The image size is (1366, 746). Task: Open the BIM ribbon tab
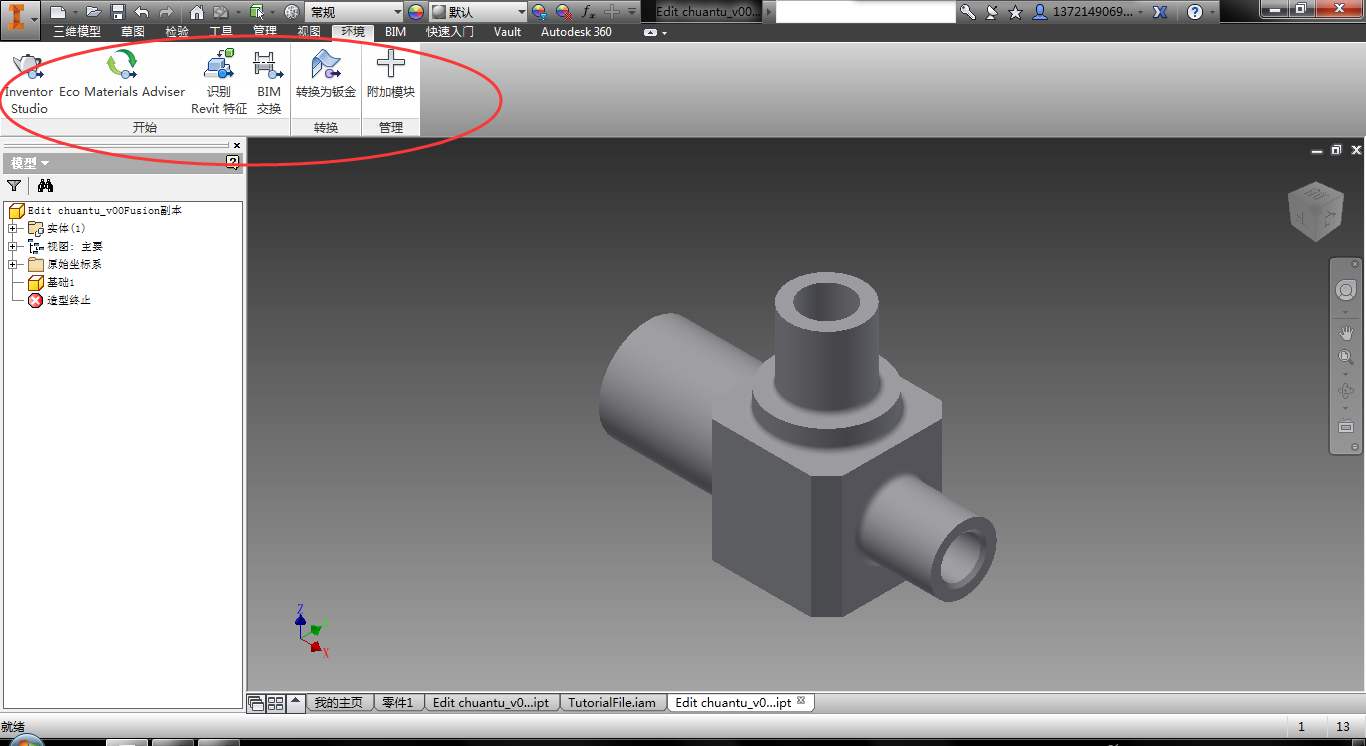coord(396,32)
